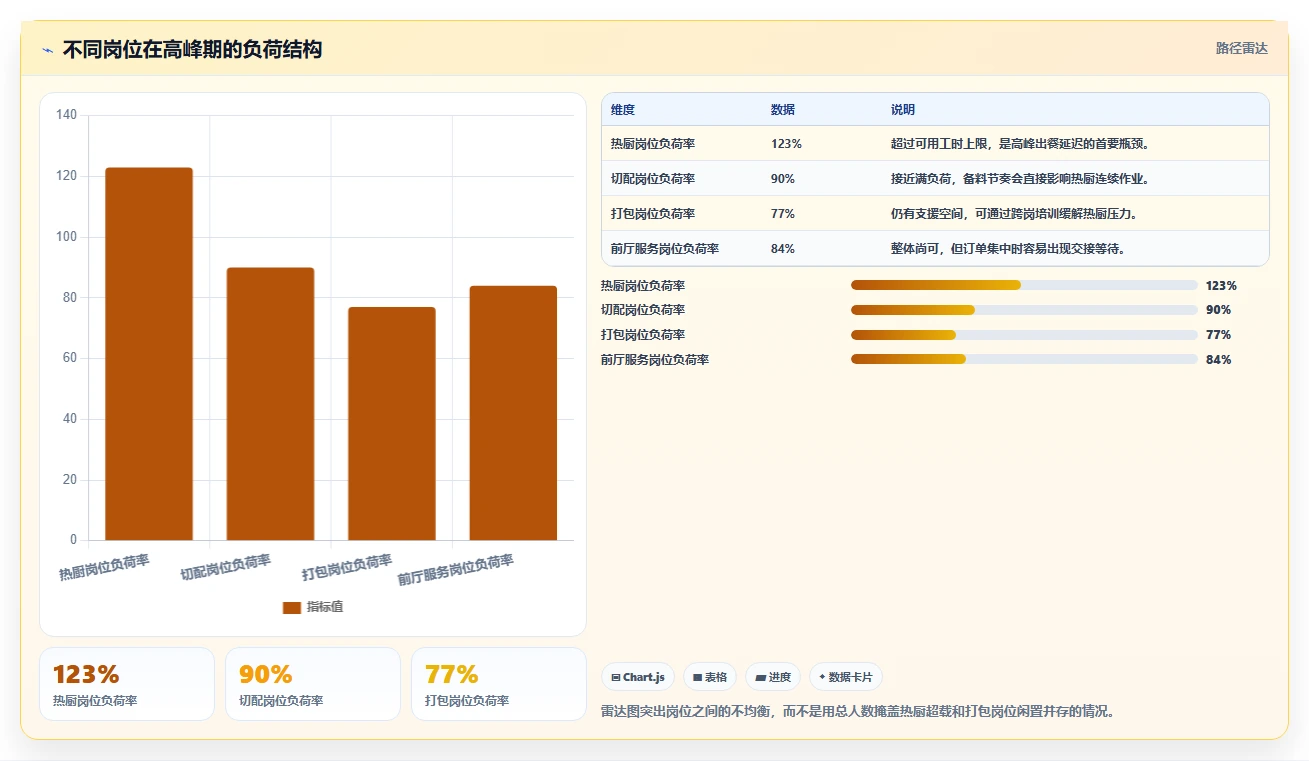Click the 打包岗位负荷率 x-axis label

coord(347,567)
